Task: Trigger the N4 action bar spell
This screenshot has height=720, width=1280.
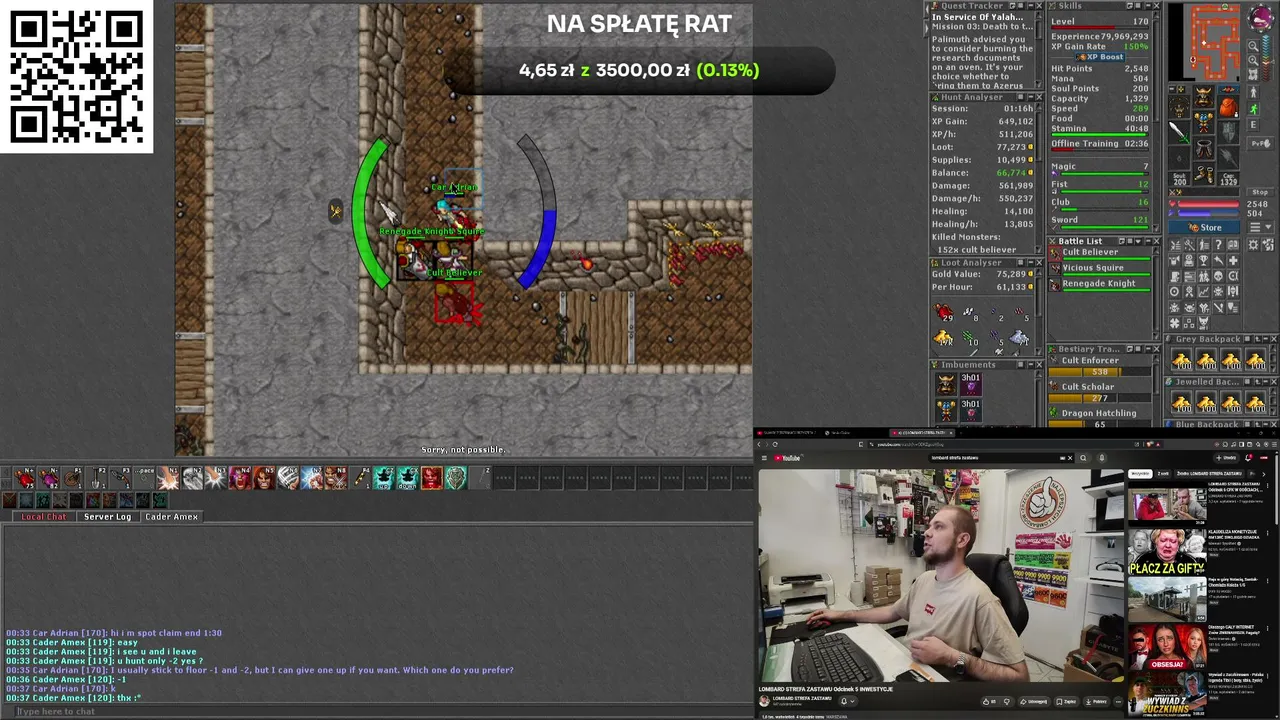Action: click(x=241, y=478)
